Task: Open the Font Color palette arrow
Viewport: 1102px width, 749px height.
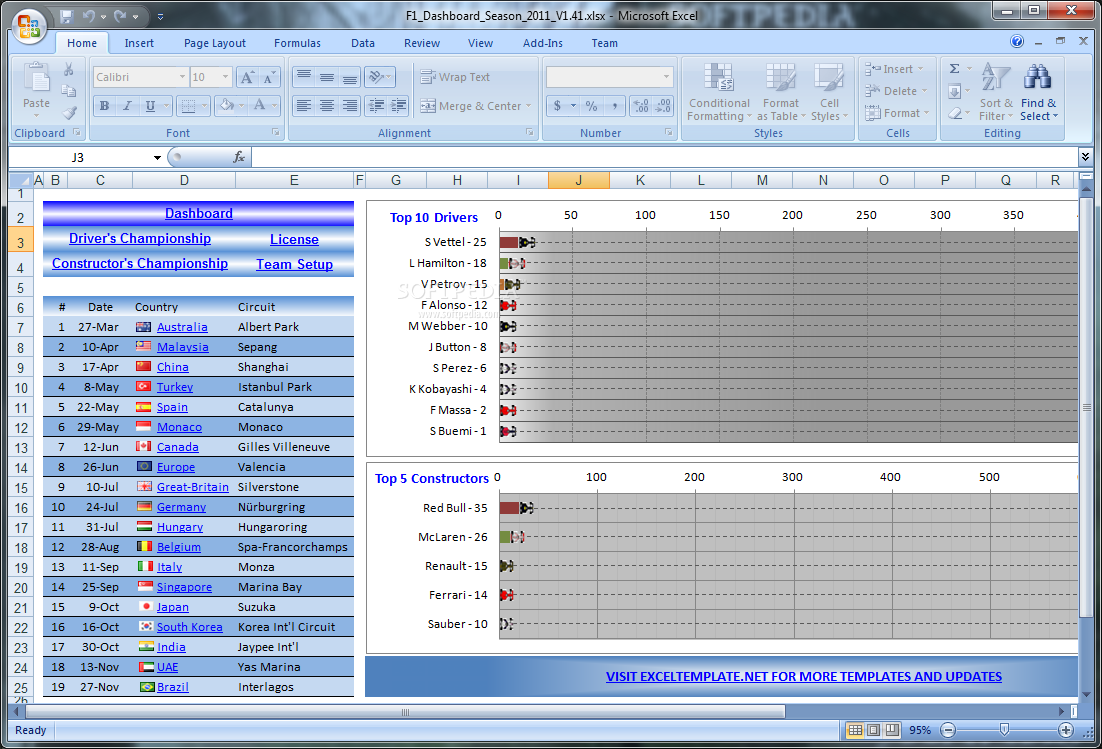Action: coord(275,106)
